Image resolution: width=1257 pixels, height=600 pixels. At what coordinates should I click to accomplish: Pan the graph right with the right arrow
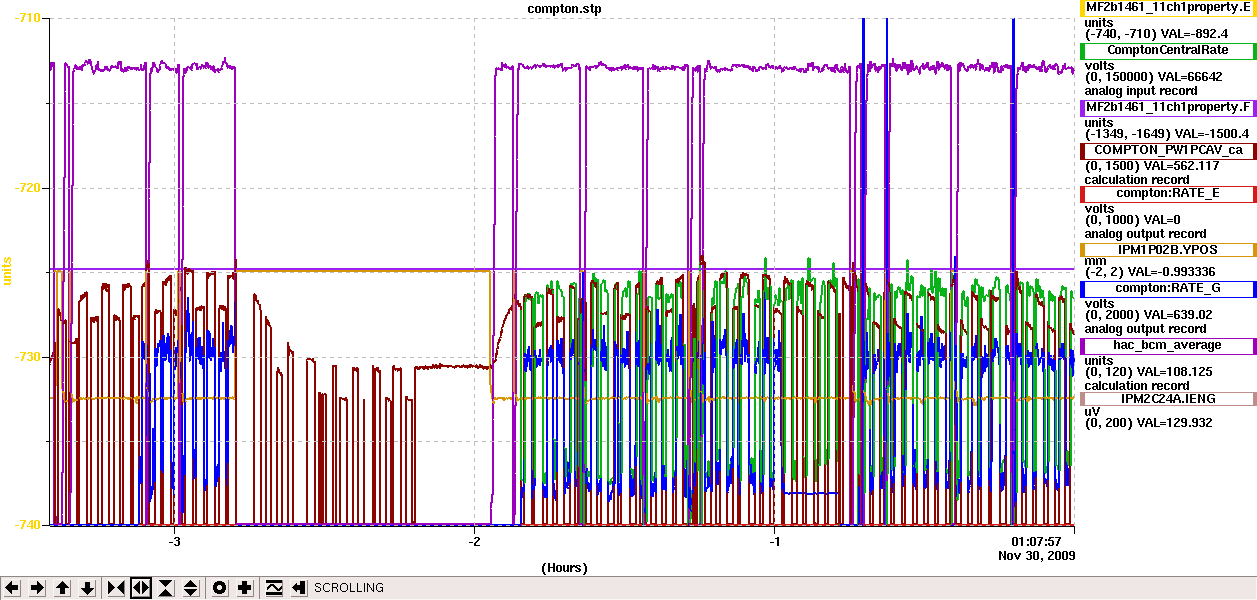pos(37,588)
